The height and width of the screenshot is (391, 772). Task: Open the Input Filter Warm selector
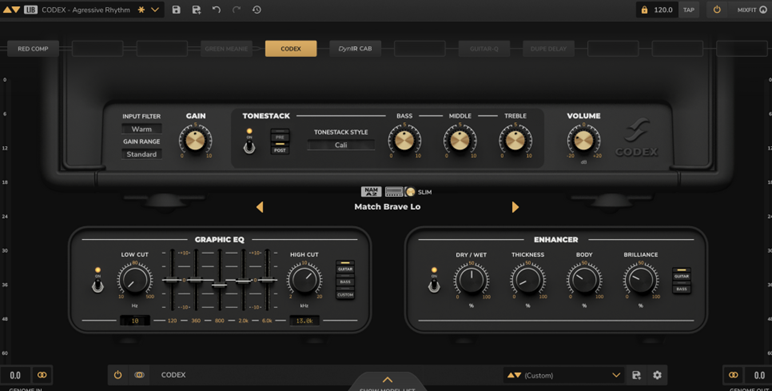click(141, 129)
